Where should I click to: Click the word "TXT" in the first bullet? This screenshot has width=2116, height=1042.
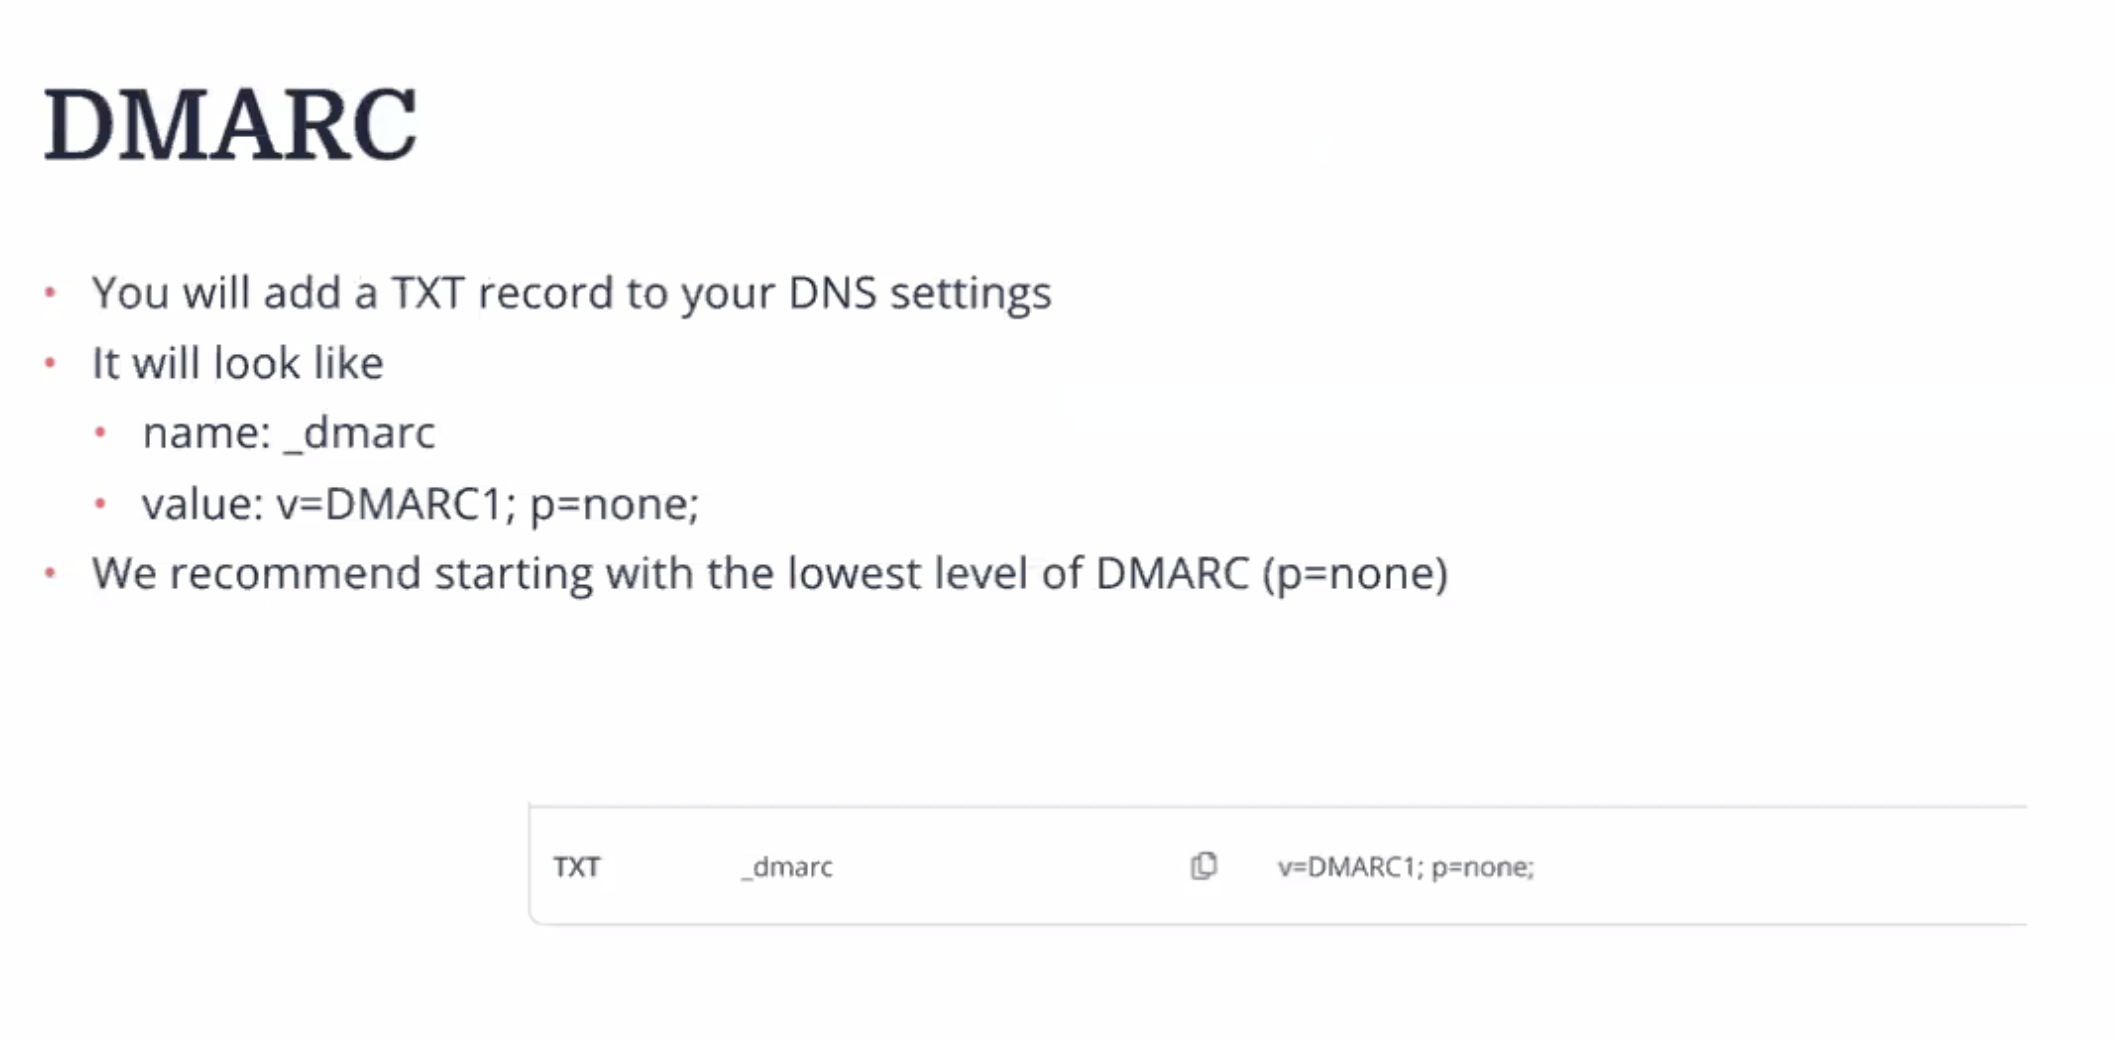click(x=427, y=293)
